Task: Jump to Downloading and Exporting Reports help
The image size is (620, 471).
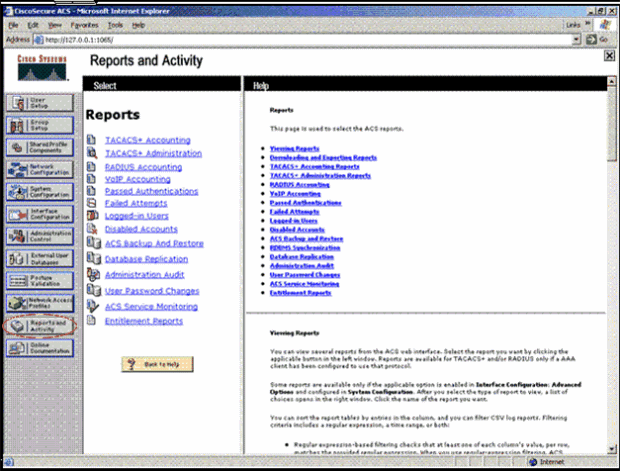Action: [323, 157]
